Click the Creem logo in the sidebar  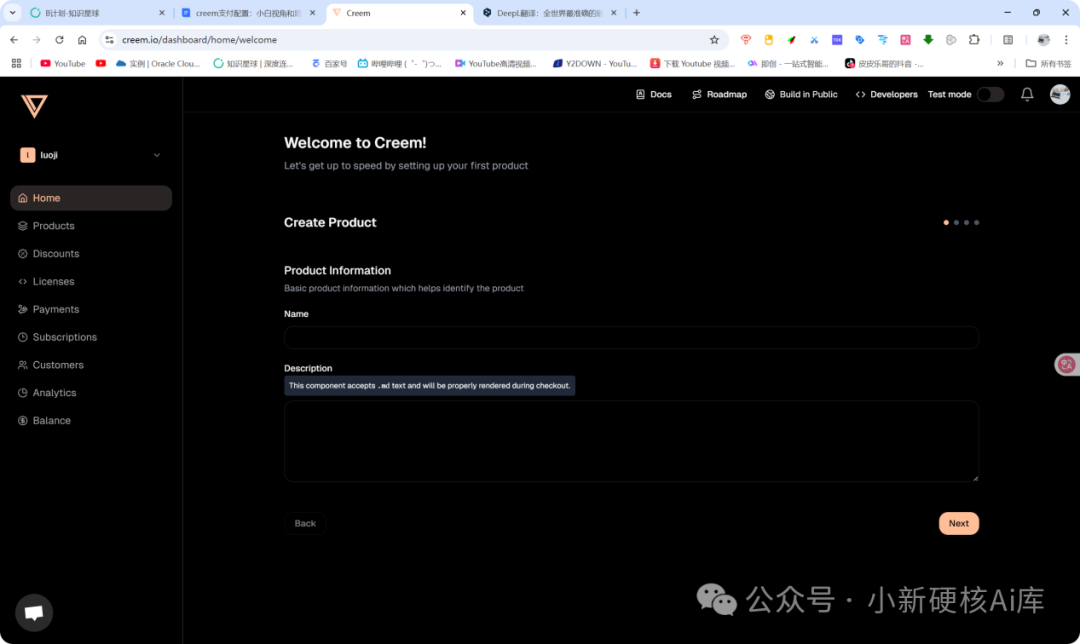tap(34, 106)
